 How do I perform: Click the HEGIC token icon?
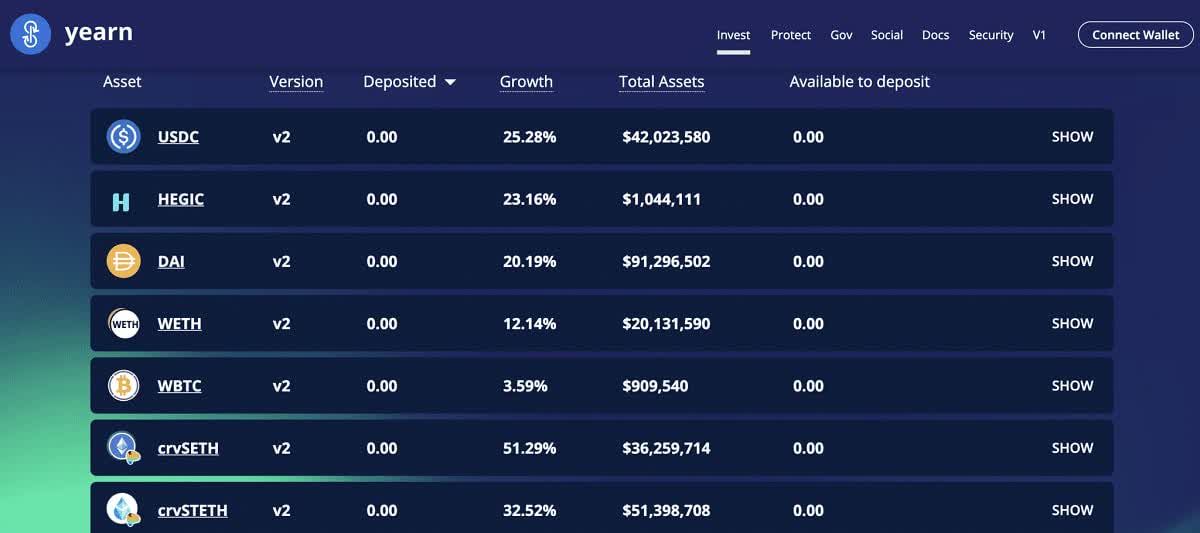121,201
